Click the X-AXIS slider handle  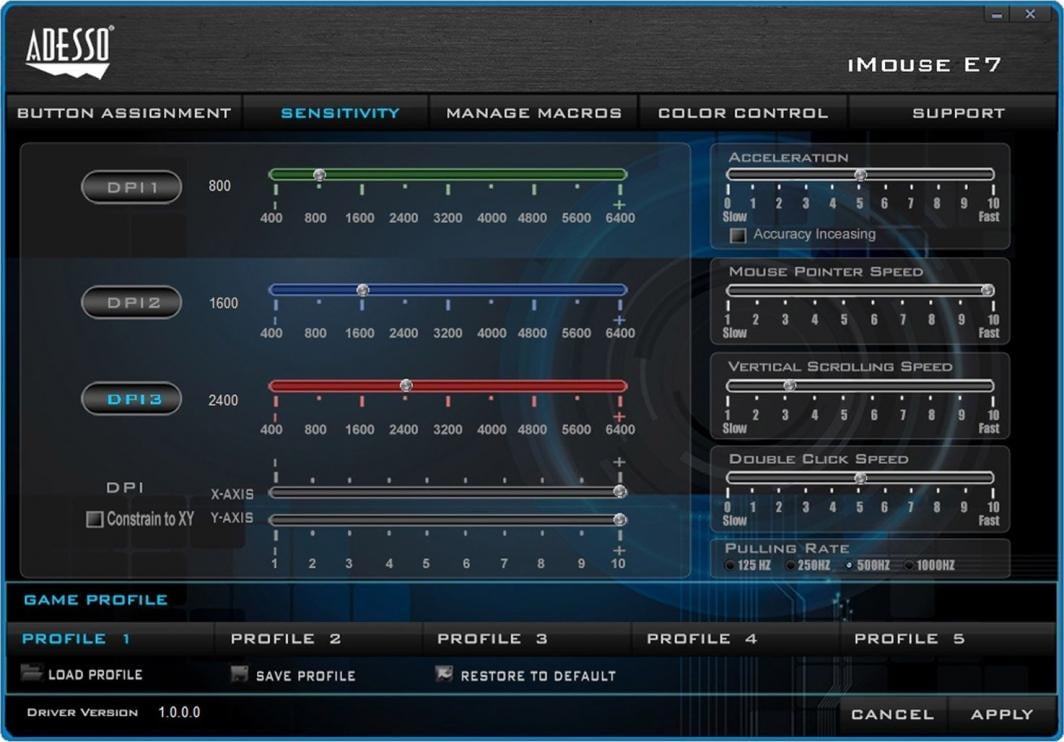[x=620, y=491]
